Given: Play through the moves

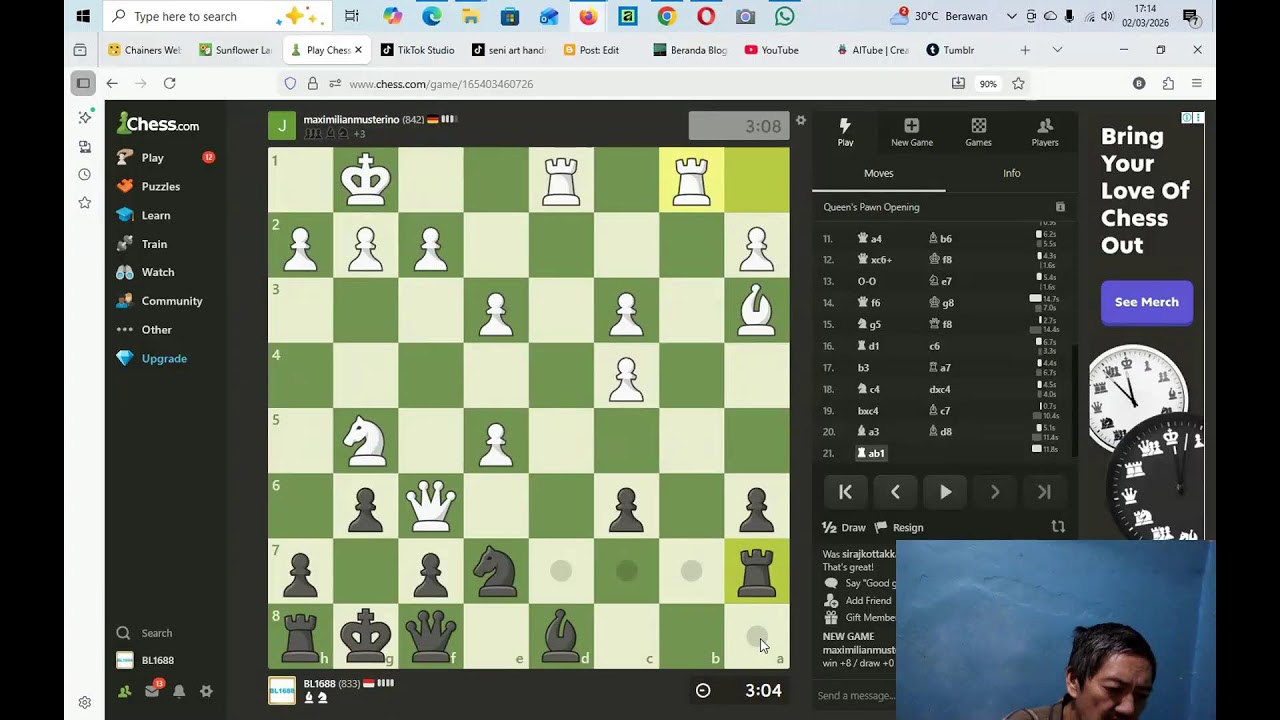Looking at the screenshot, I should pos(945,491).
